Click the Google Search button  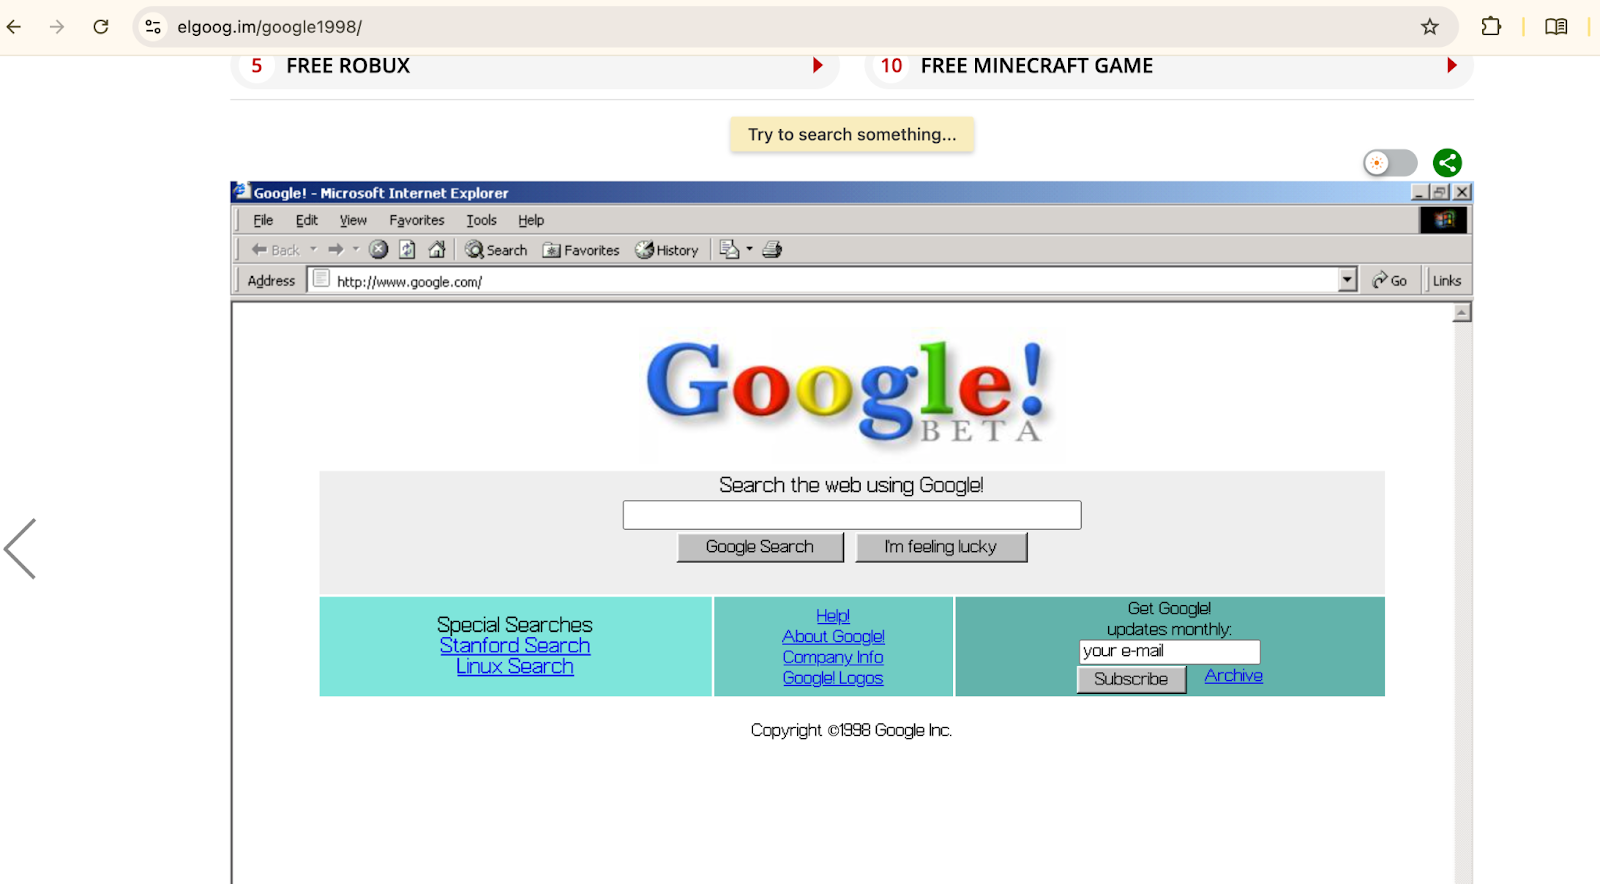pos(760,547)
